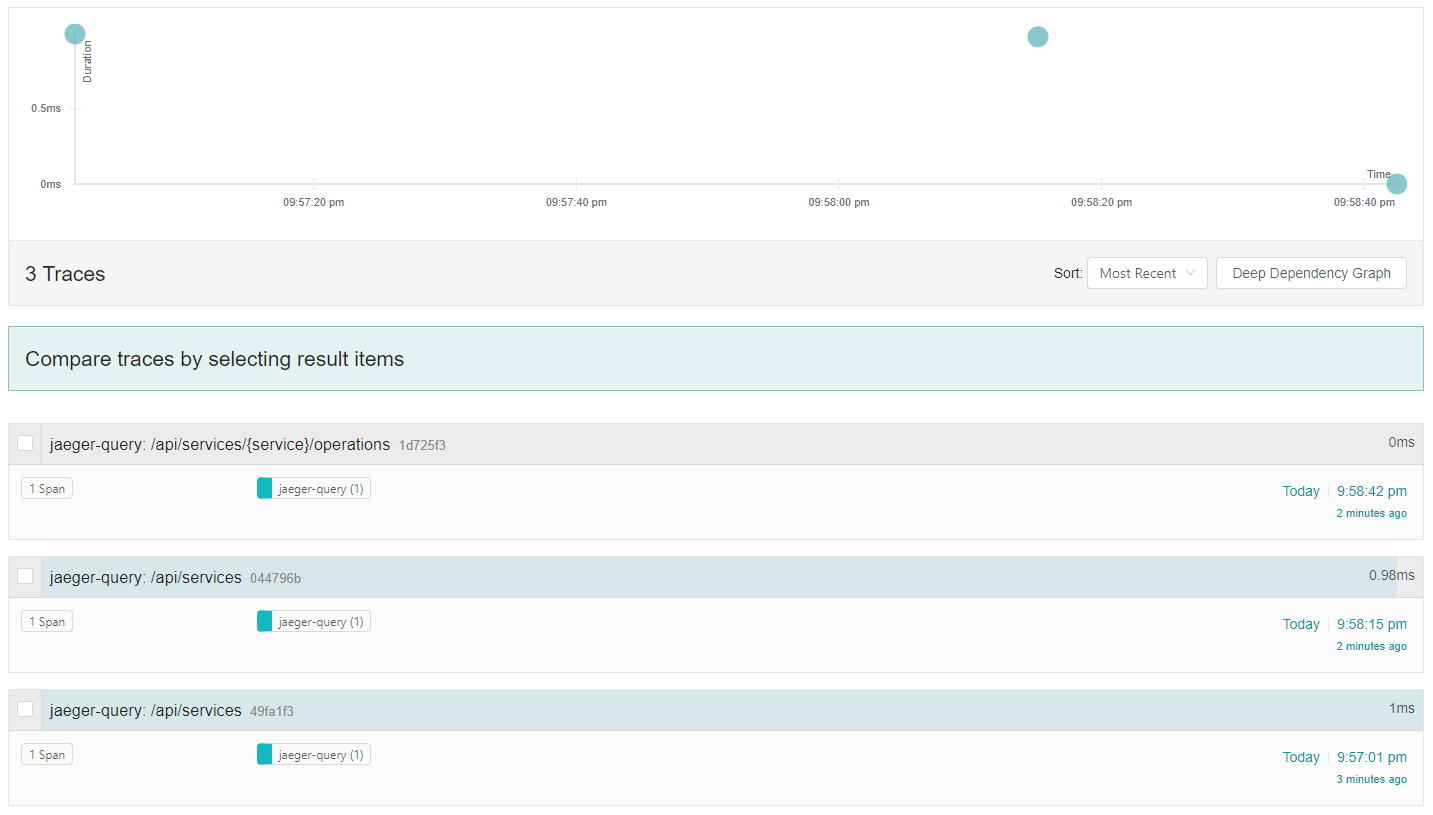Viewport: 1433px width, 815px height.
Task: Open the Sort dropdown showing Most Recent
Action: click(1146, 273)
